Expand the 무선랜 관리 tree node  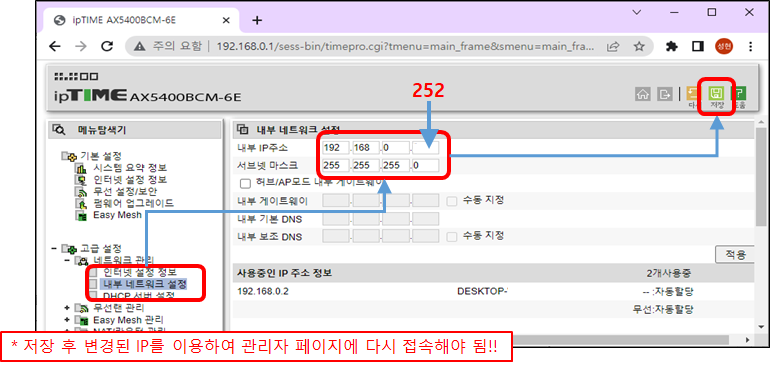(67, 308)
